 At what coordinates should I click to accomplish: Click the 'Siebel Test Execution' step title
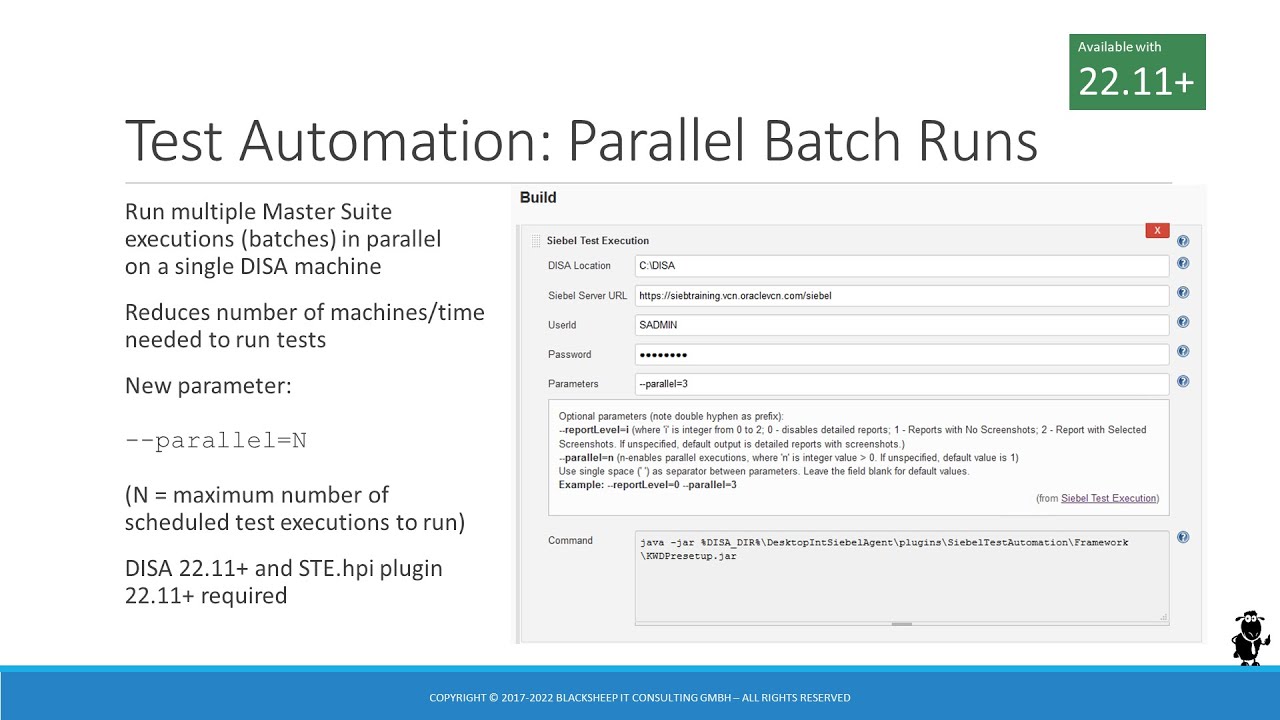coord(598,241)
